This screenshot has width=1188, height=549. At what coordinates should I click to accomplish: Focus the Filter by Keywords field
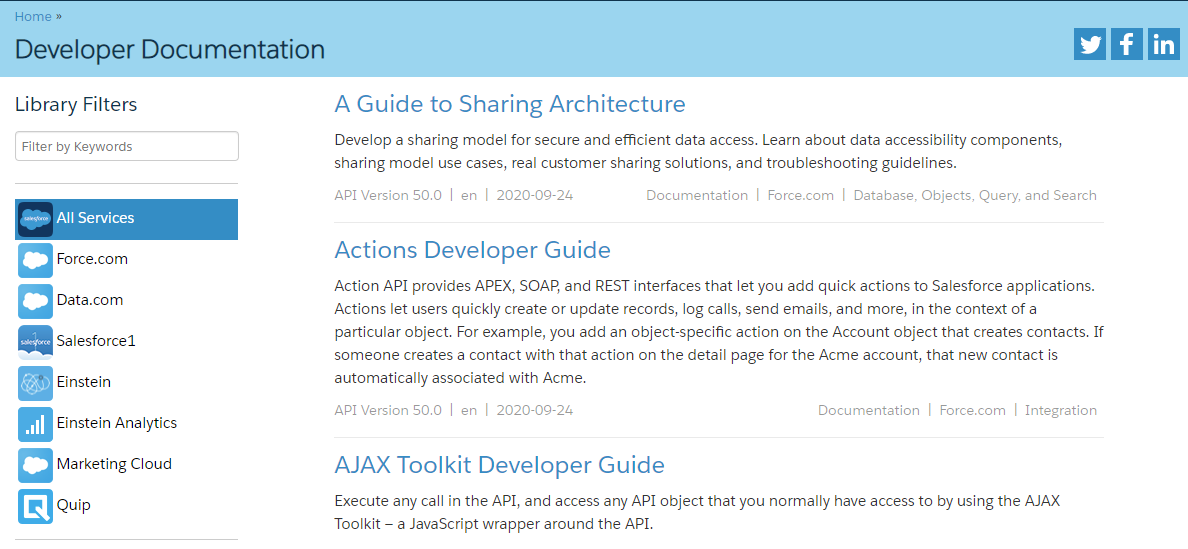(127, 146)
